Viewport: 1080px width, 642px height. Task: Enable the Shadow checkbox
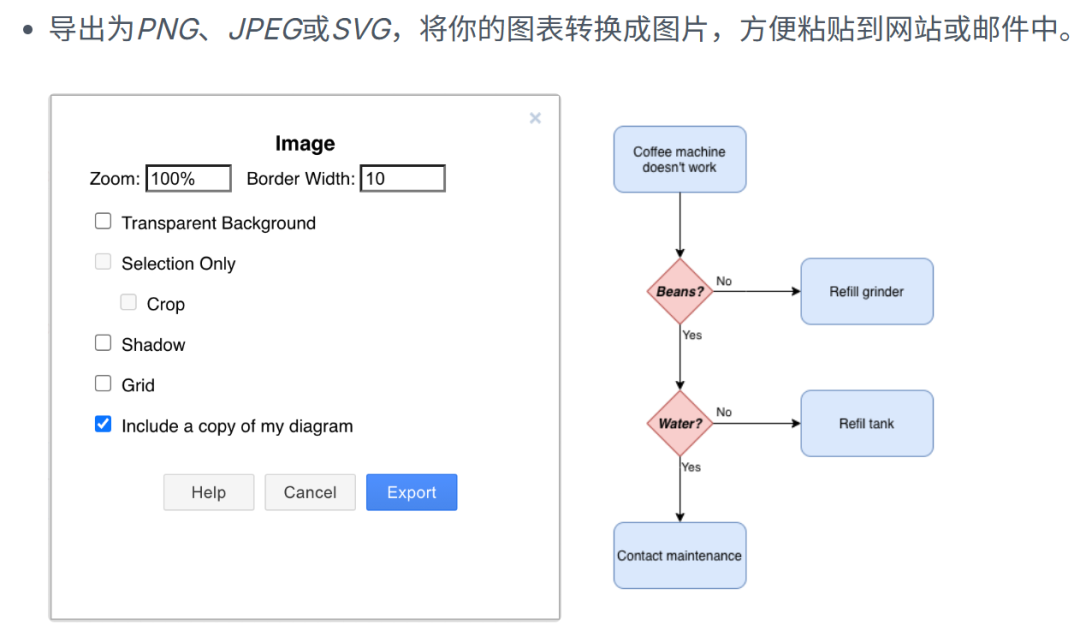[x=103, y=343]
